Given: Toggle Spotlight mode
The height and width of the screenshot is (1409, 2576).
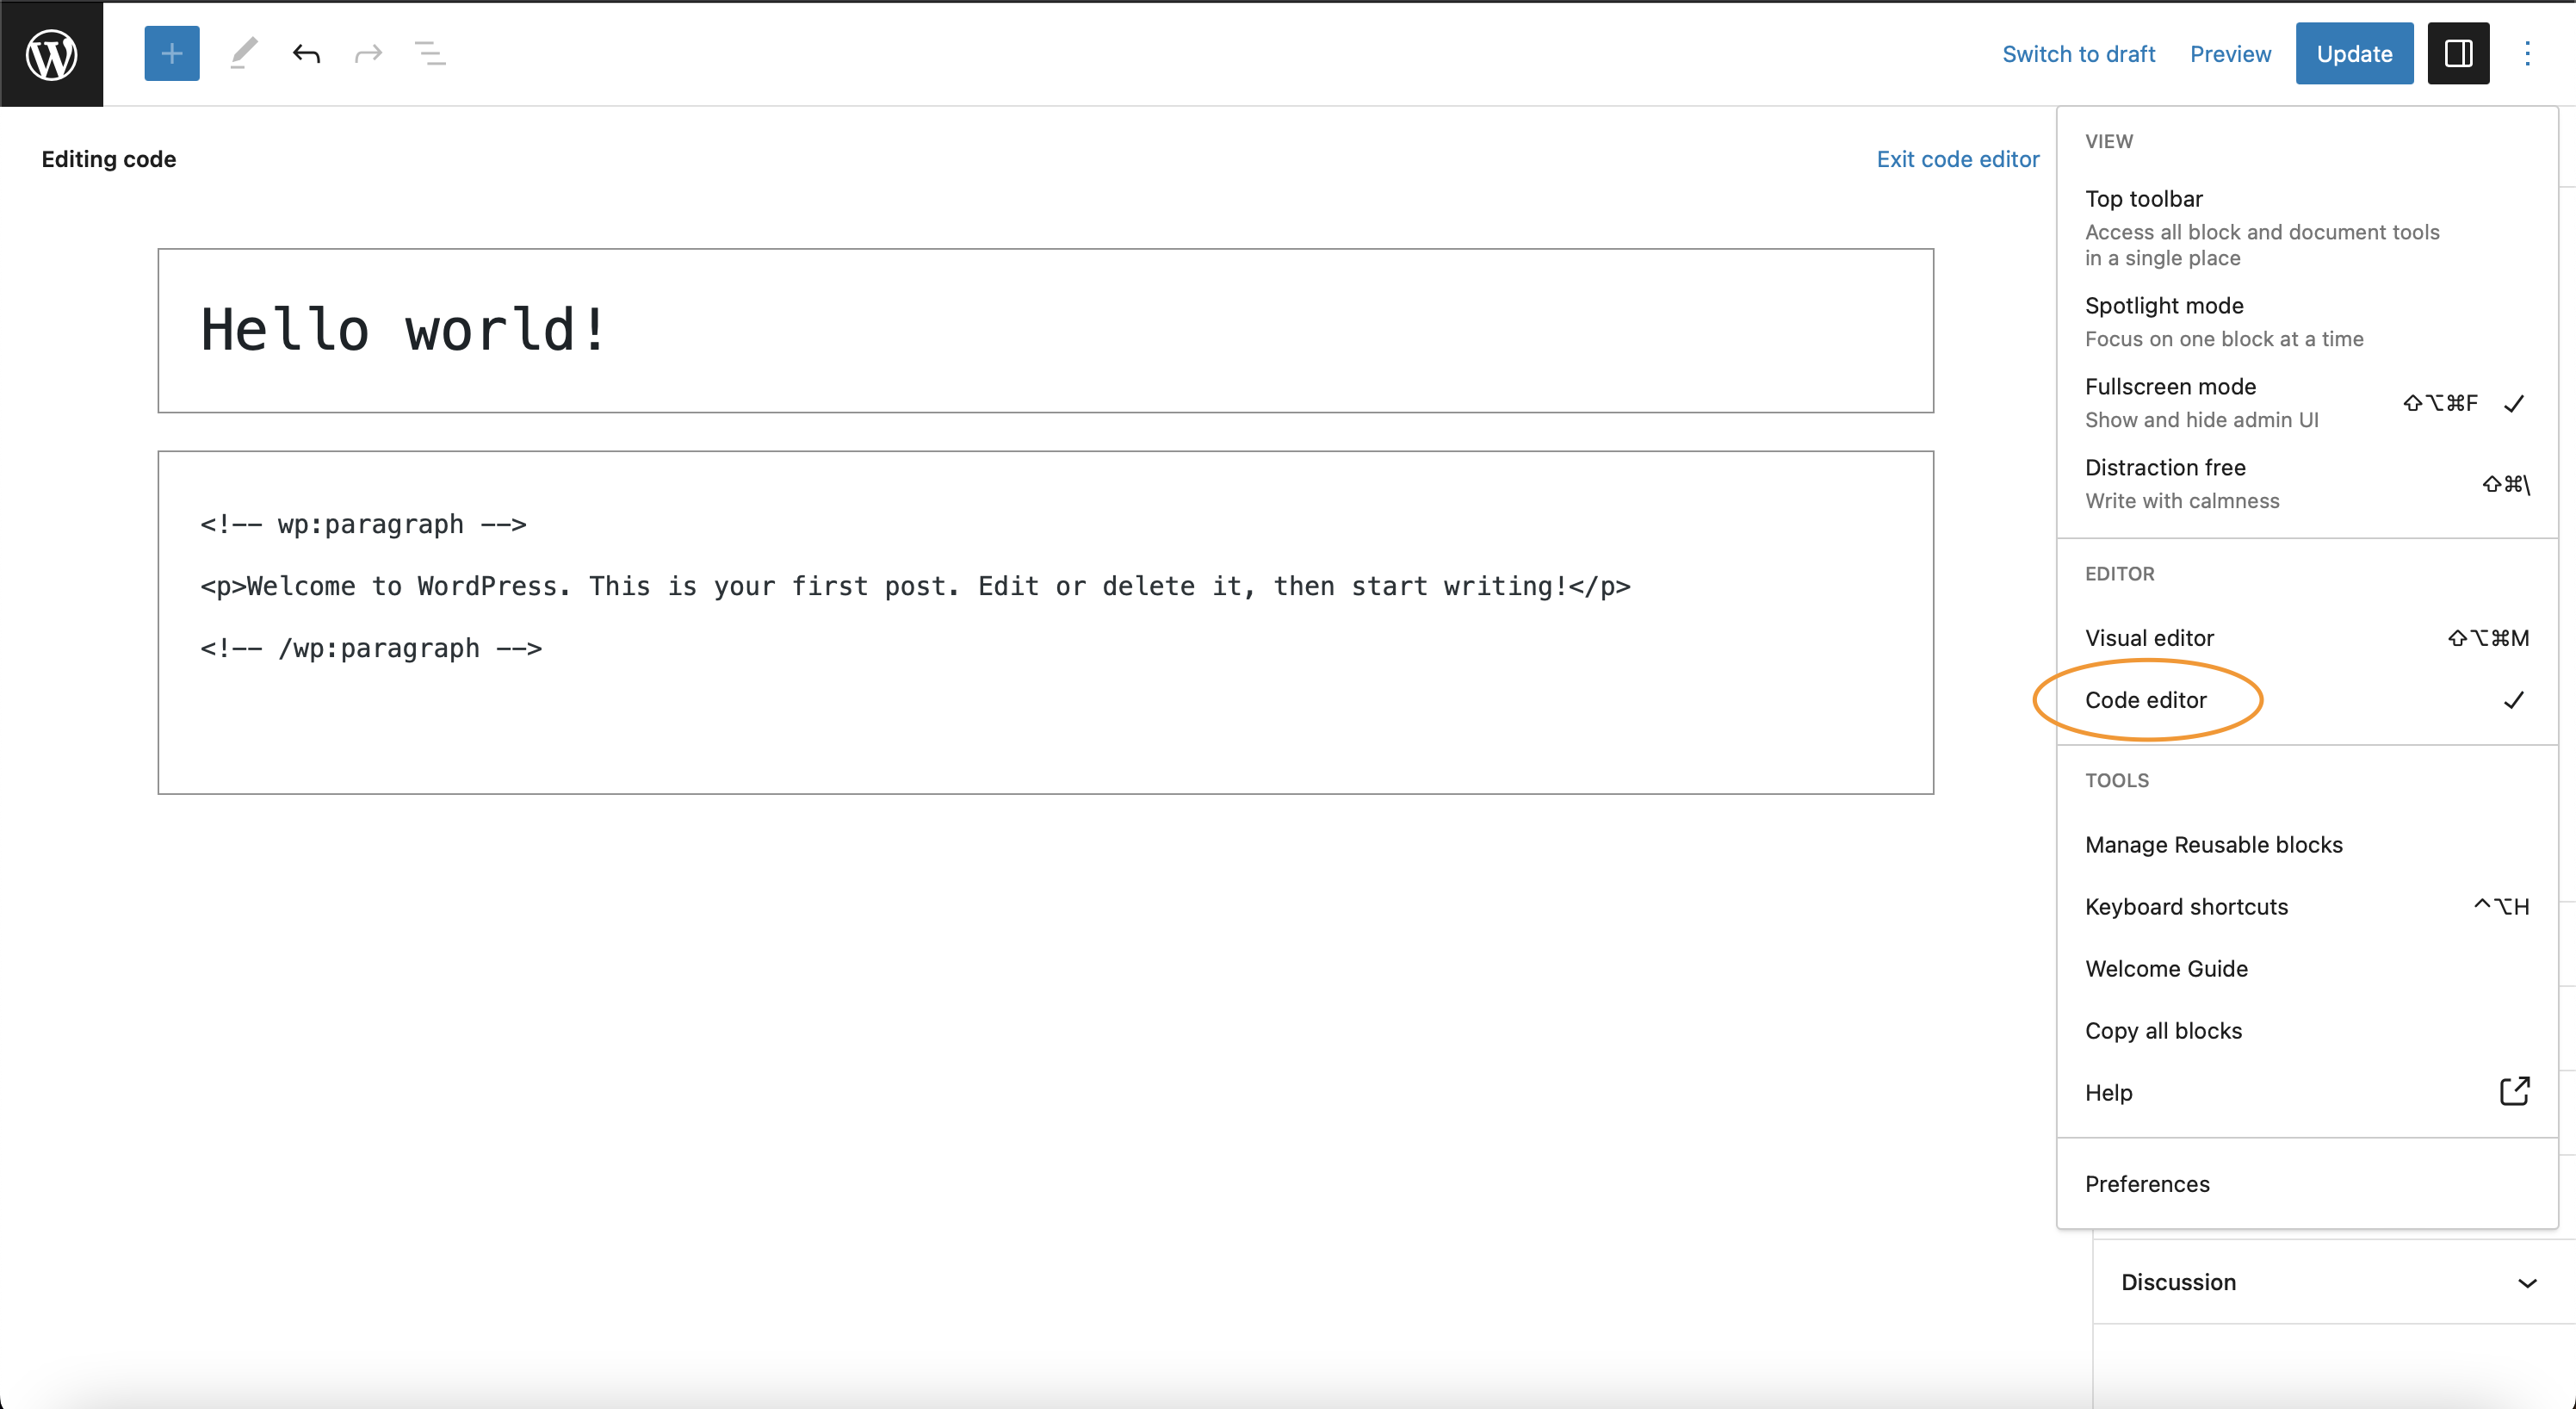Looking at the screenshot, I should pos(2307,322).
